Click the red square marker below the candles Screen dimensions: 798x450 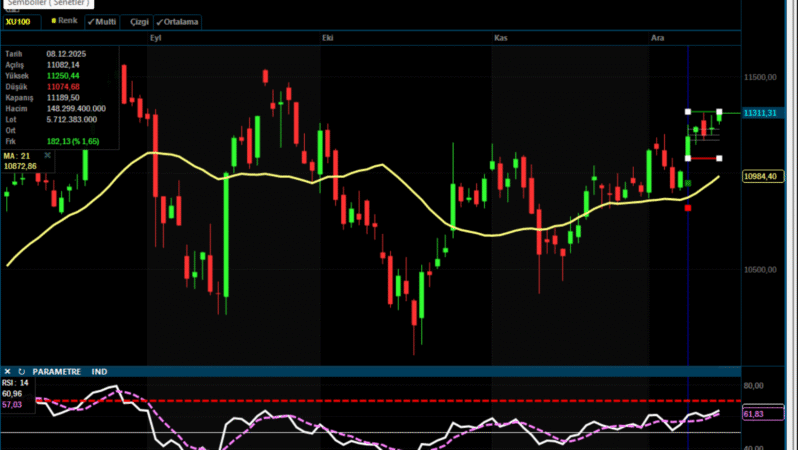pyautogui.click(x=687, y=207)
